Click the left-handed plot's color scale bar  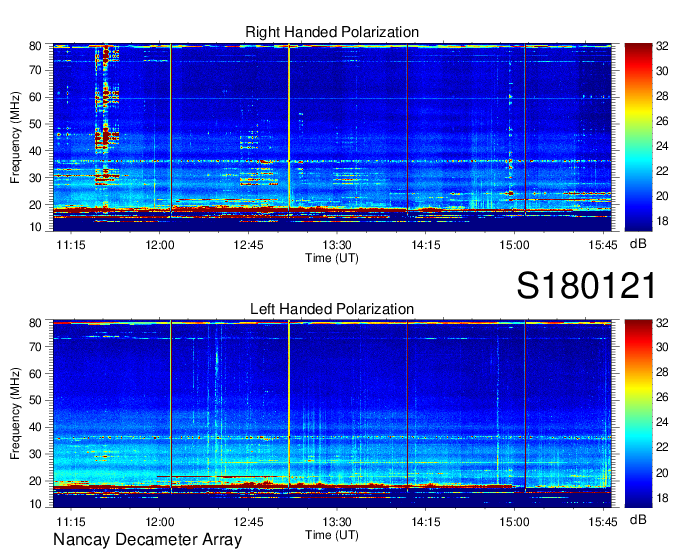[638, 414]
